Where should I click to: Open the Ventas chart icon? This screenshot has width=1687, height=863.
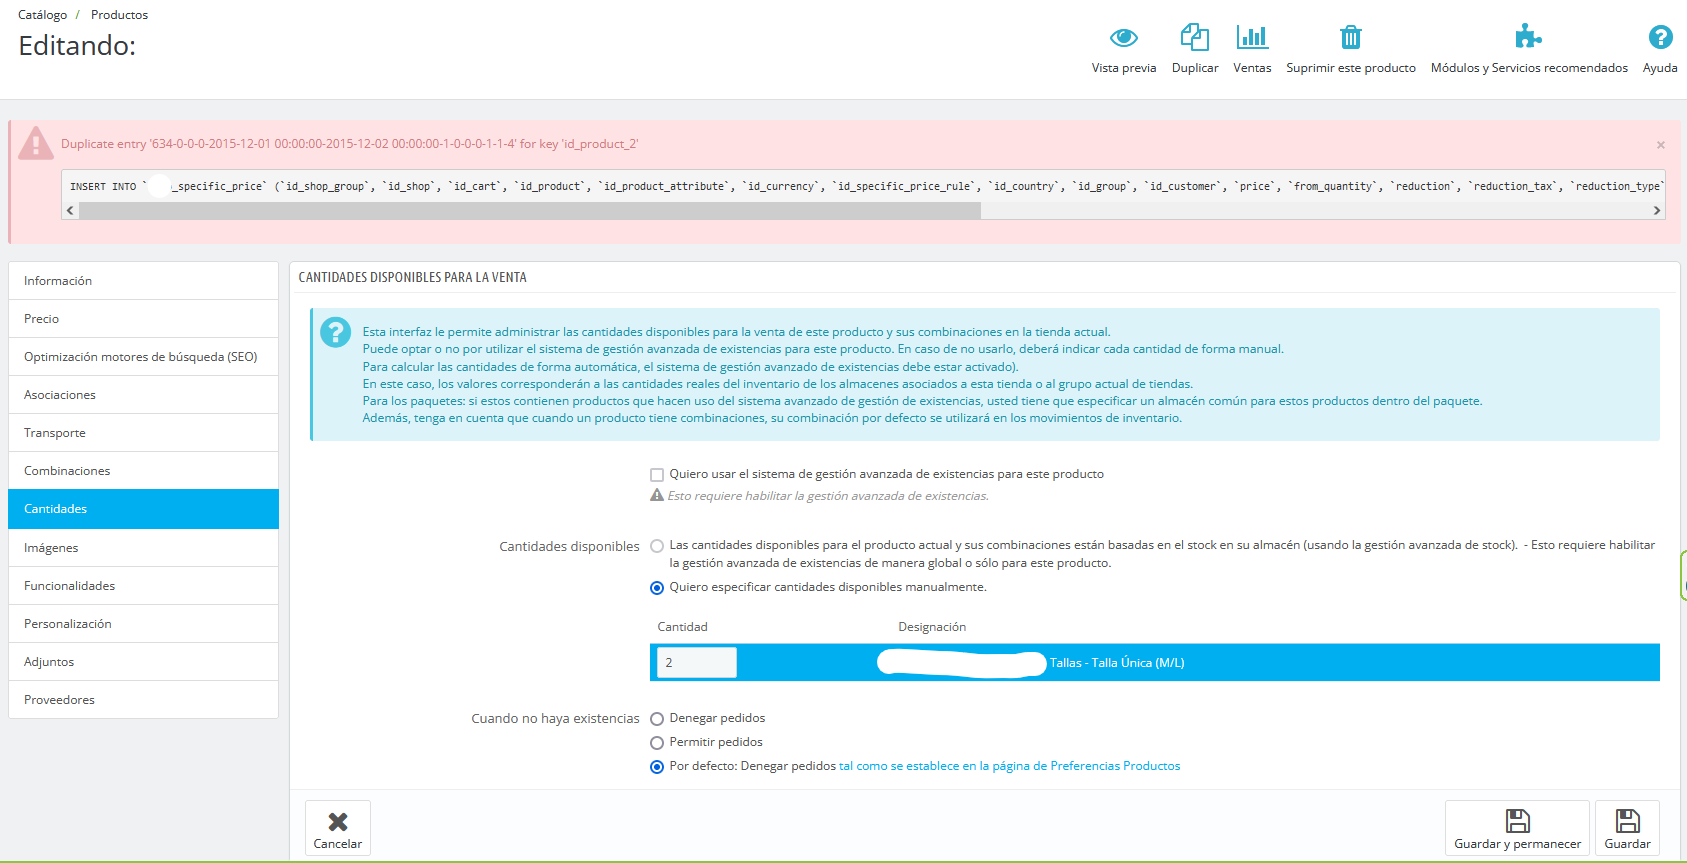1252,38
